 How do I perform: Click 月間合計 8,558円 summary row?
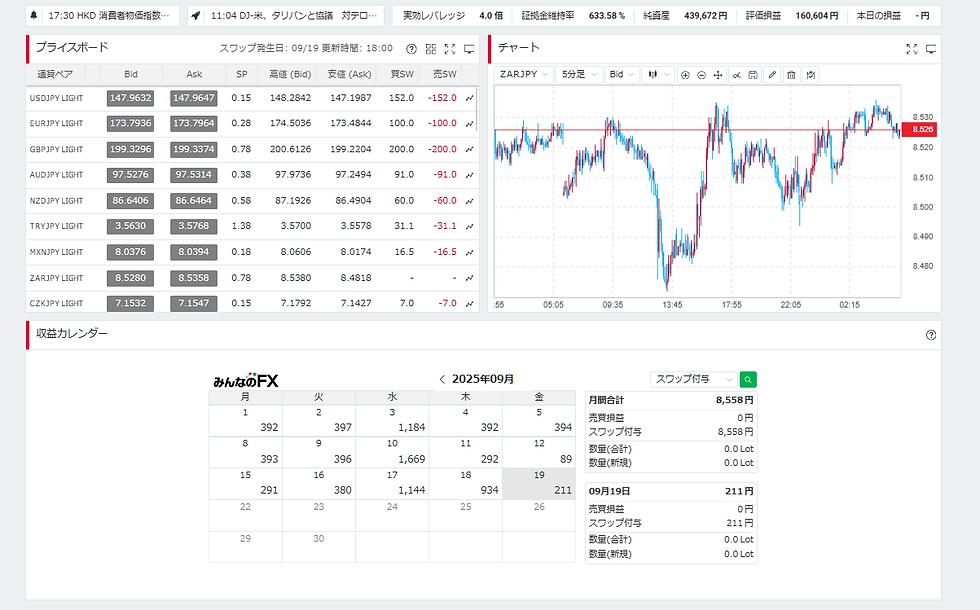pyautogui.click(x=671, y=400)
